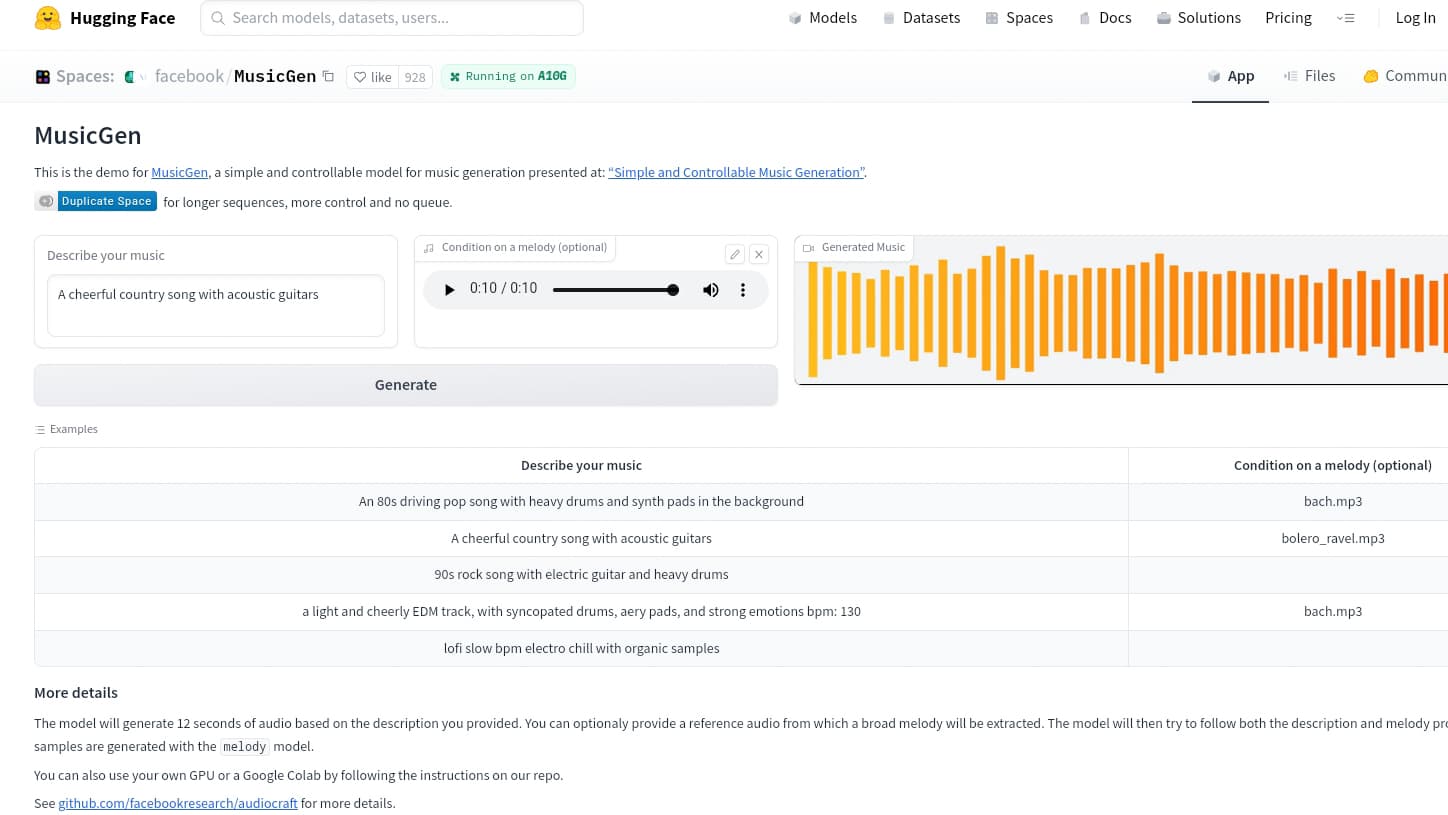Open the Spaces menu item
Image resolution: width=1448 pixels, height=815 pixels.
point(1019,18)
